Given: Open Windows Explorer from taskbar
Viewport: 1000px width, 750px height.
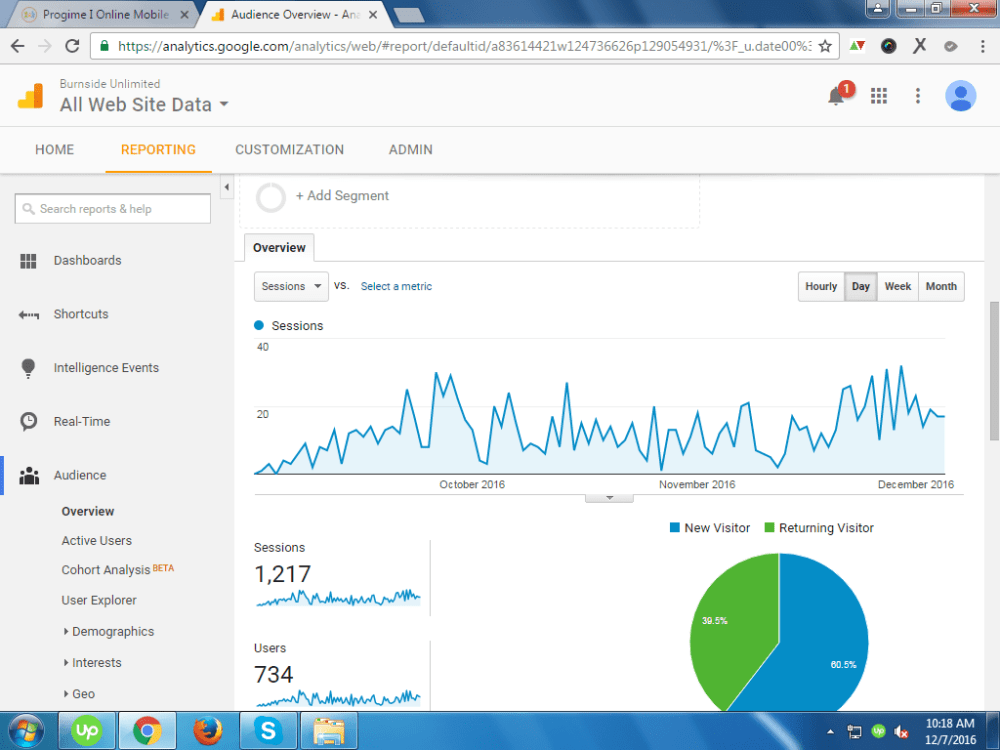Looking at the screenshot, I should tap(329, 731).
